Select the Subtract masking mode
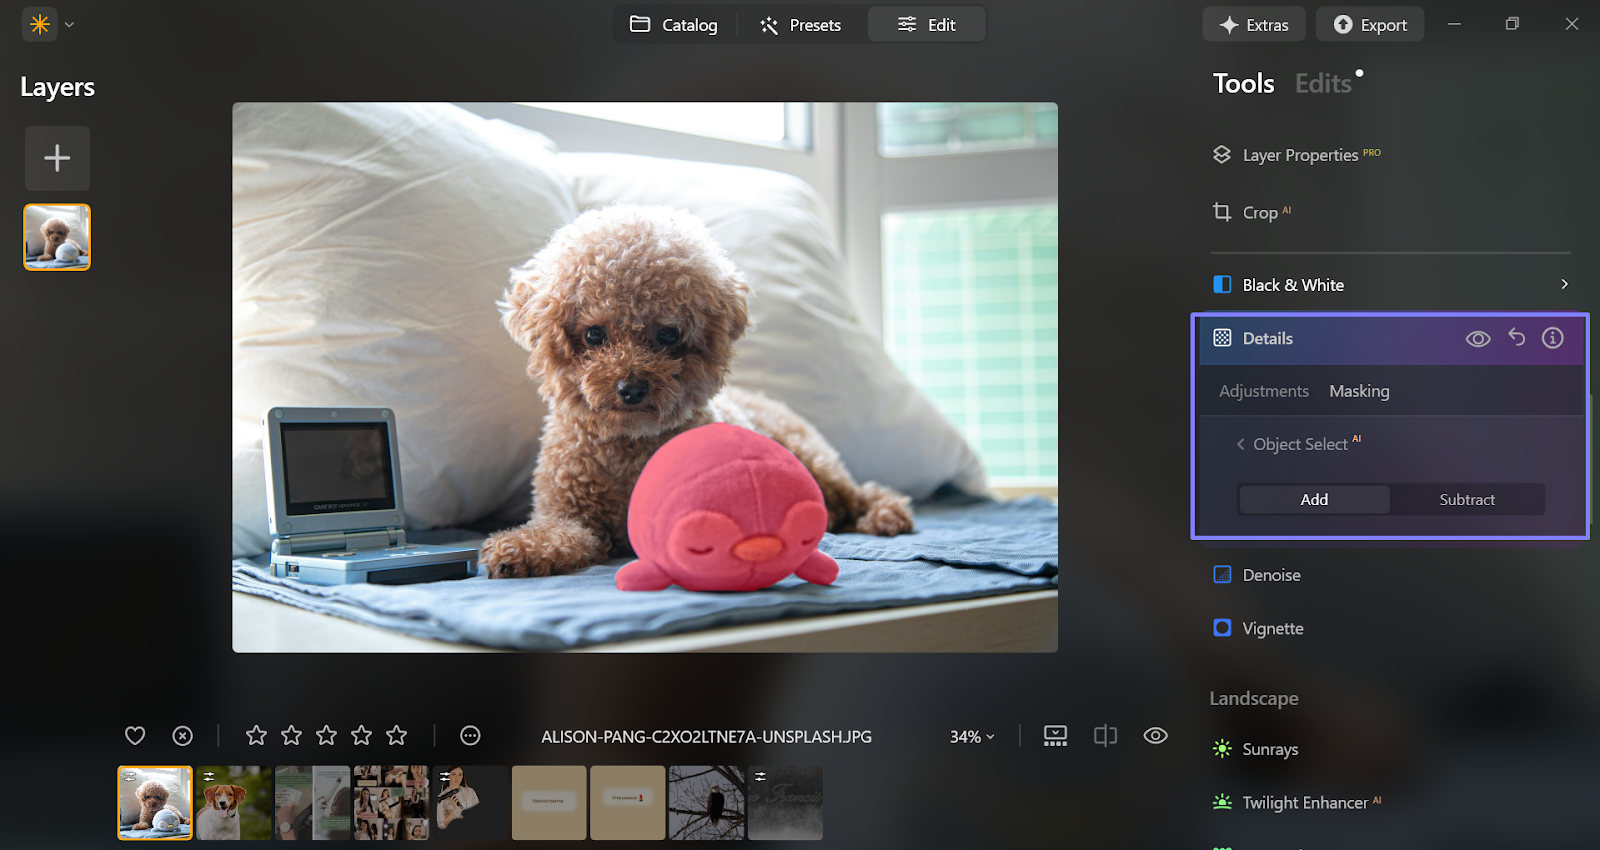 (x=1466, y=499)
